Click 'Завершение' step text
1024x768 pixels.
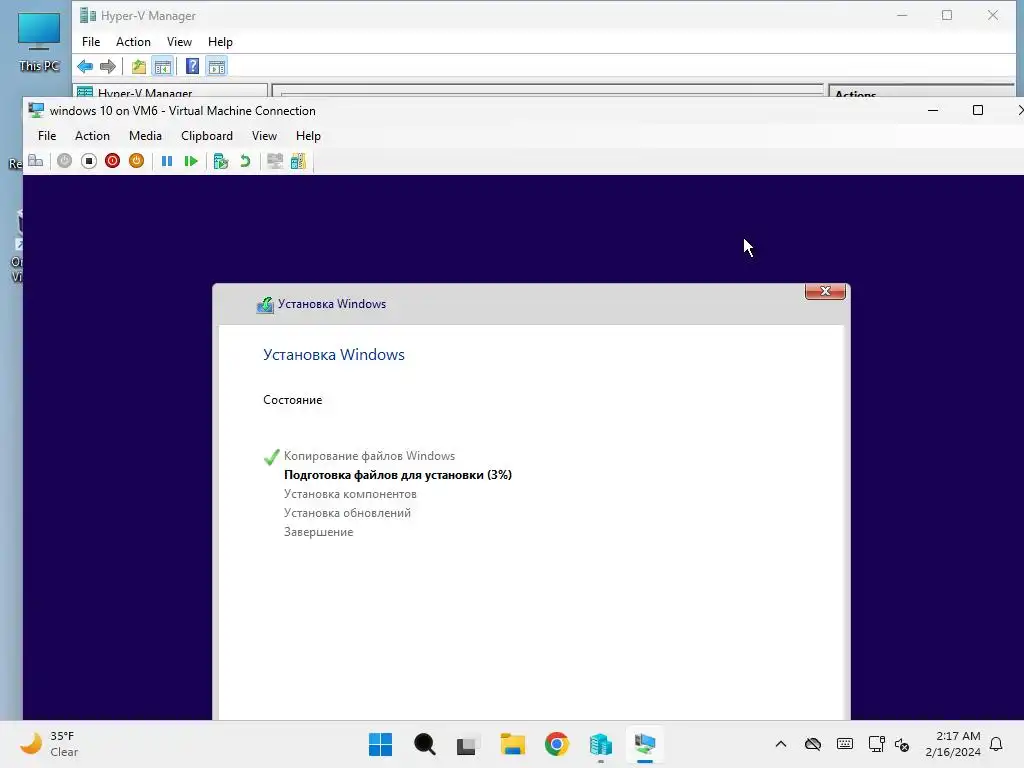pos(319,532)
